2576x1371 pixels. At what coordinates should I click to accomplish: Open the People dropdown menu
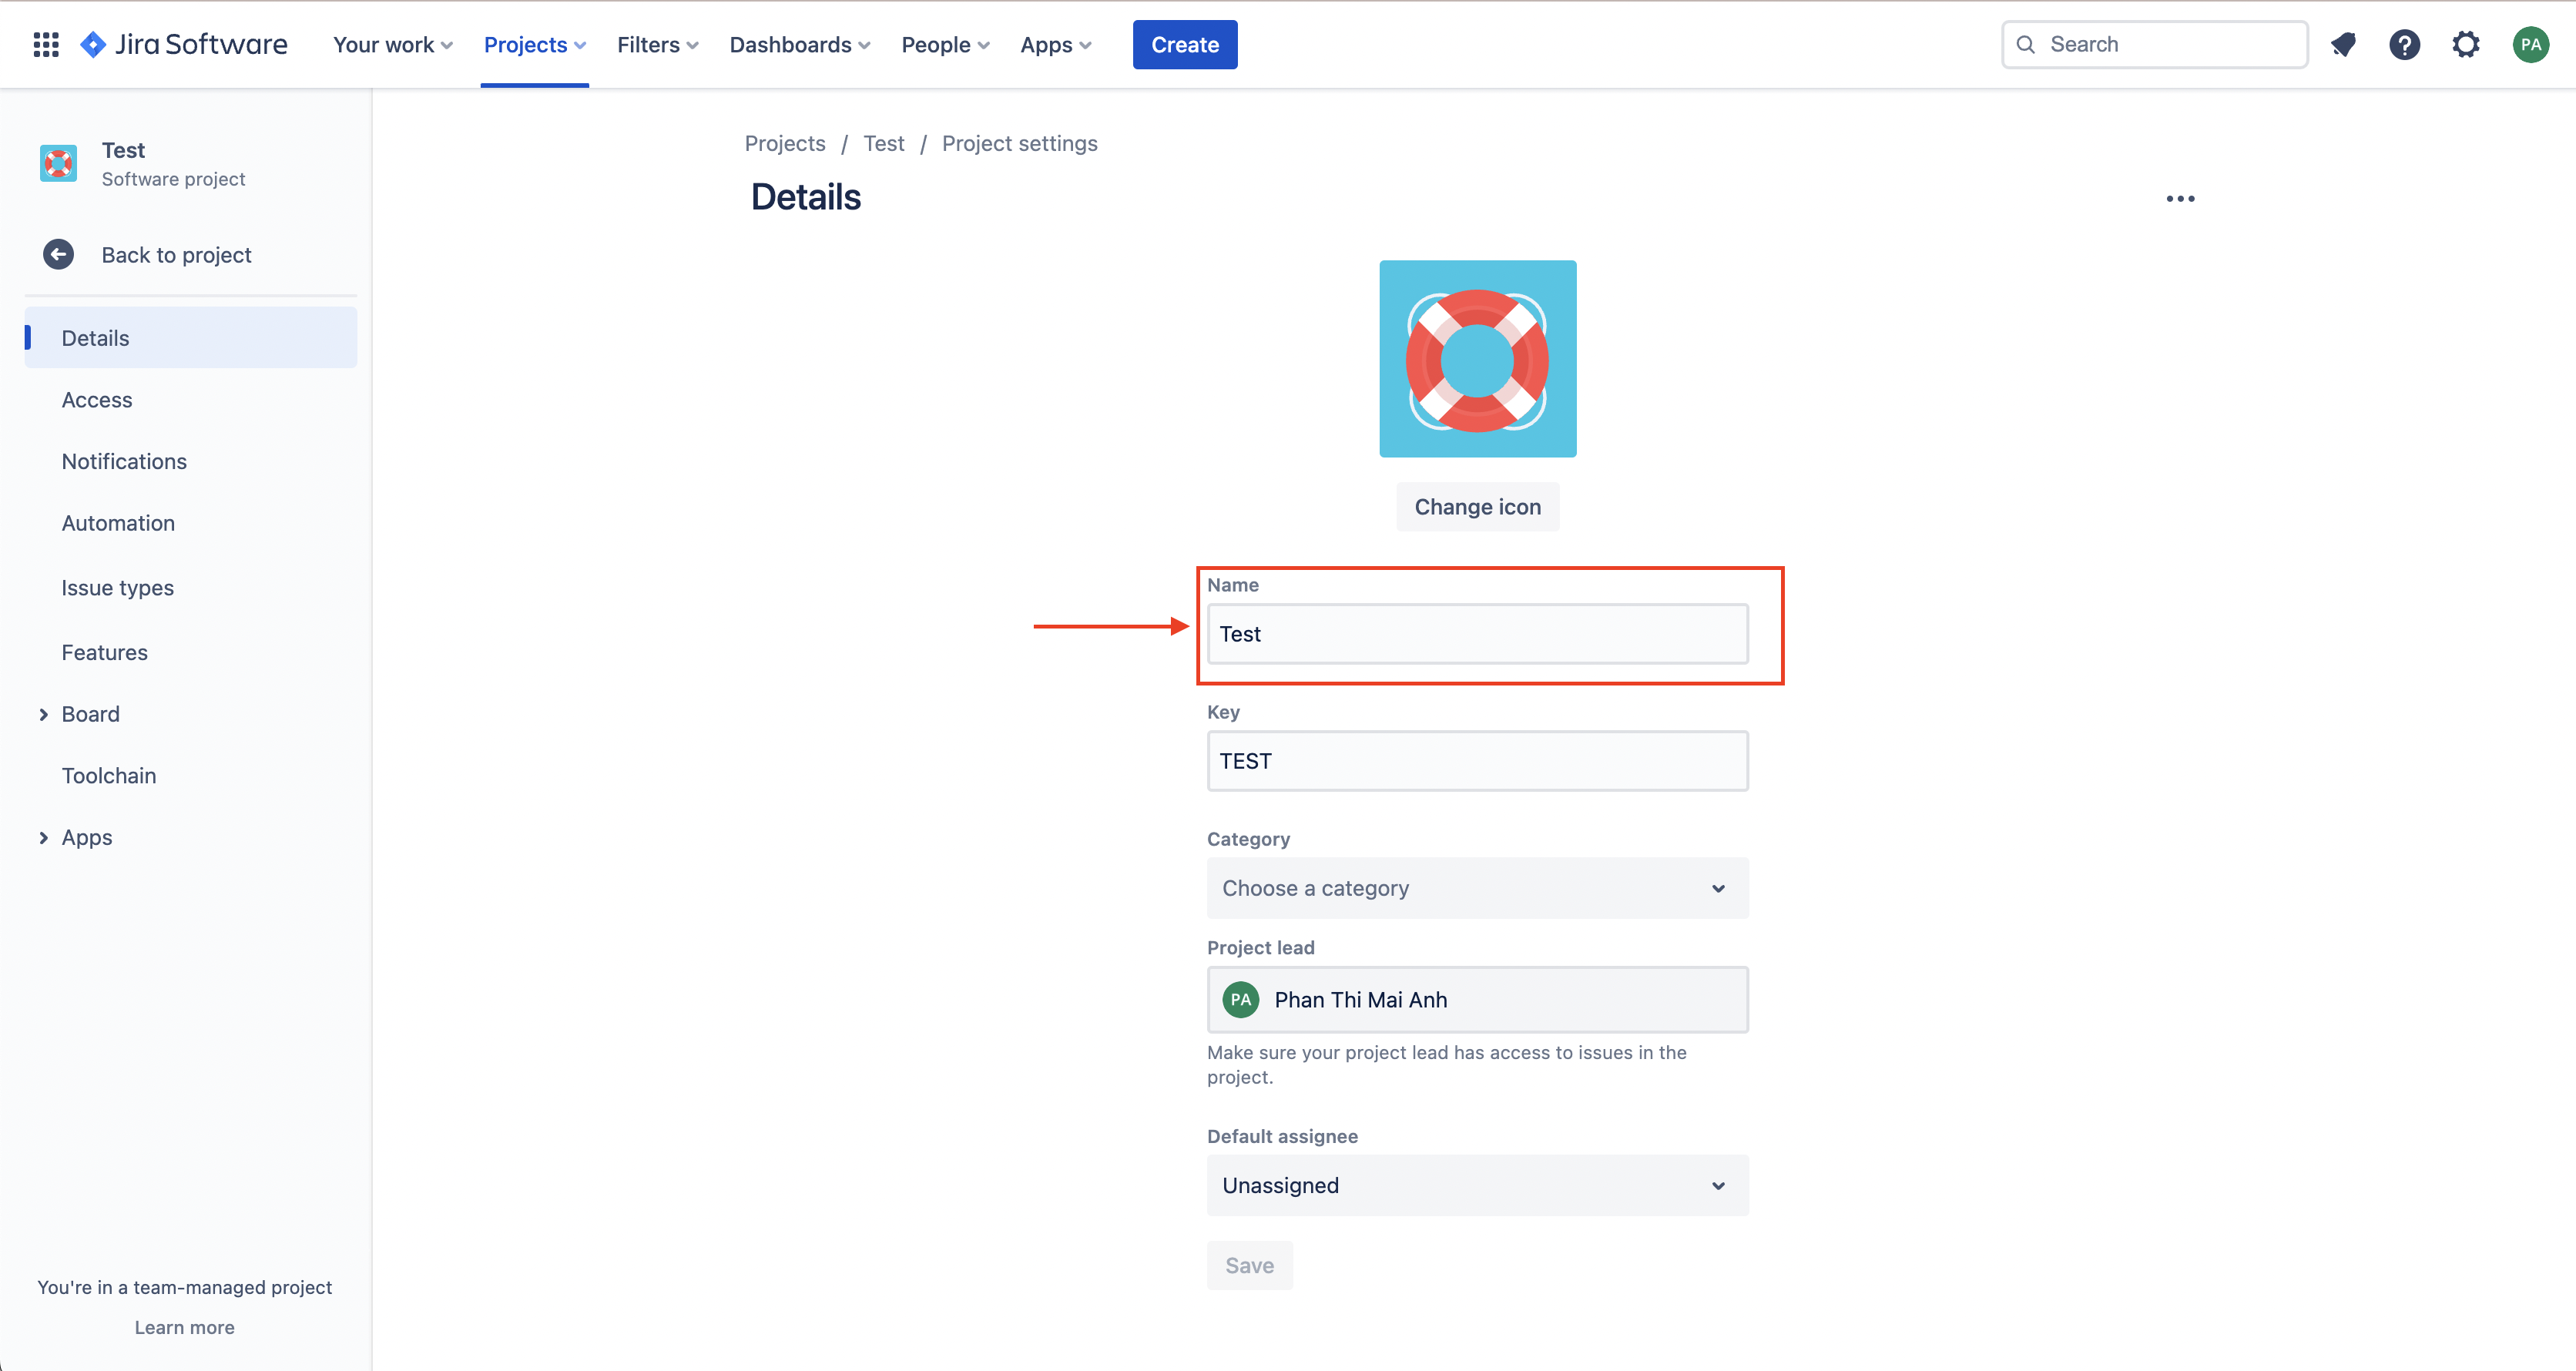click(x=945, y=45)
